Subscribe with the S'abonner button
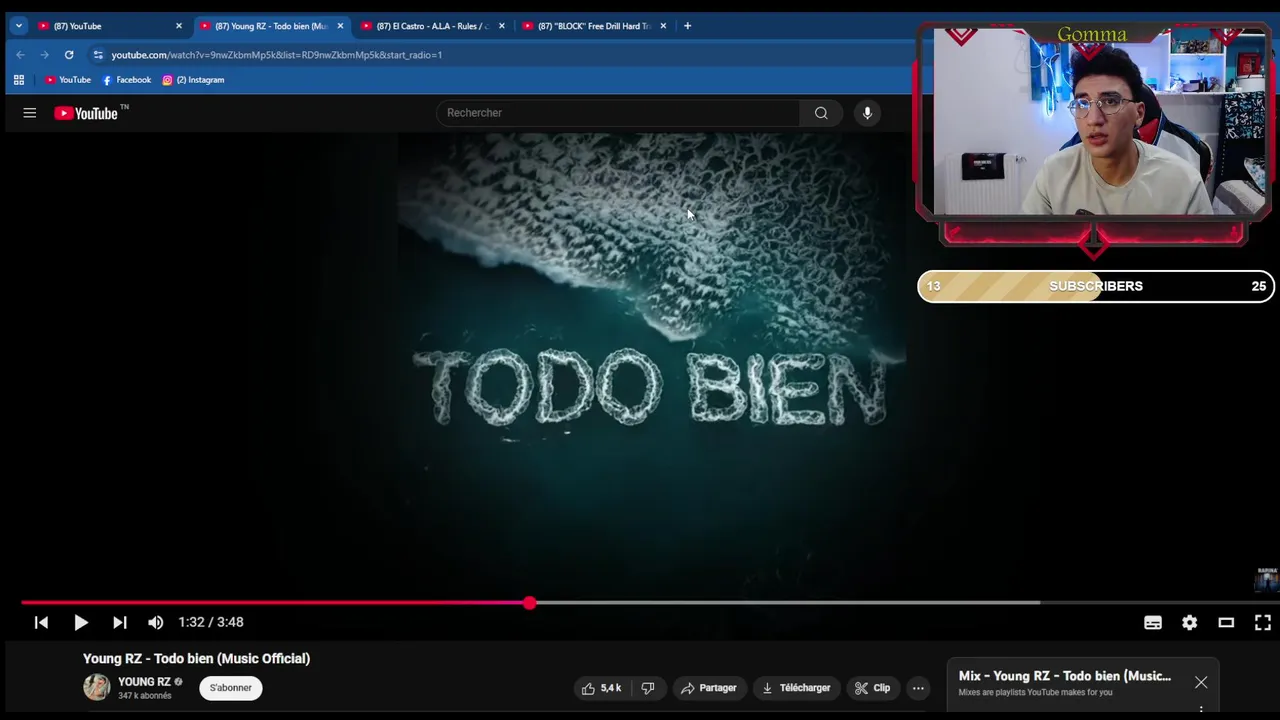The width and height of the screenshot is (1280, 720). pos(231,688)
